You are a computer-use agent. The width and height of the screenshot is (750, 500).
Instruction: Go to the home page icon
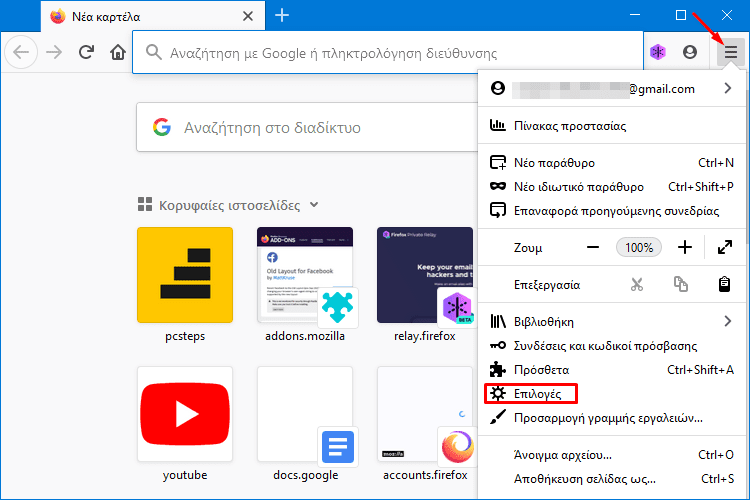[x=118, y=52]
